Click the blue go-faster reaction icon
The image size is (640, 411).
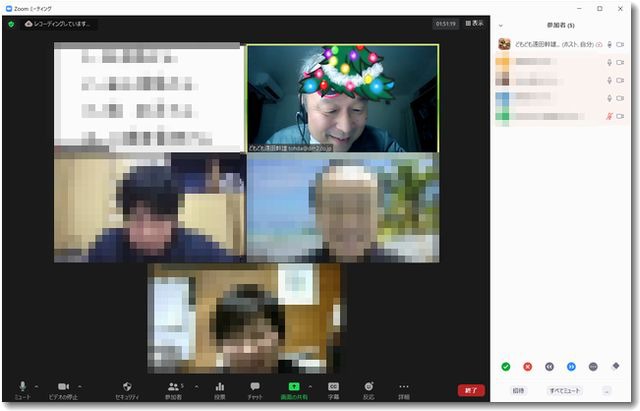coord(571,367)
